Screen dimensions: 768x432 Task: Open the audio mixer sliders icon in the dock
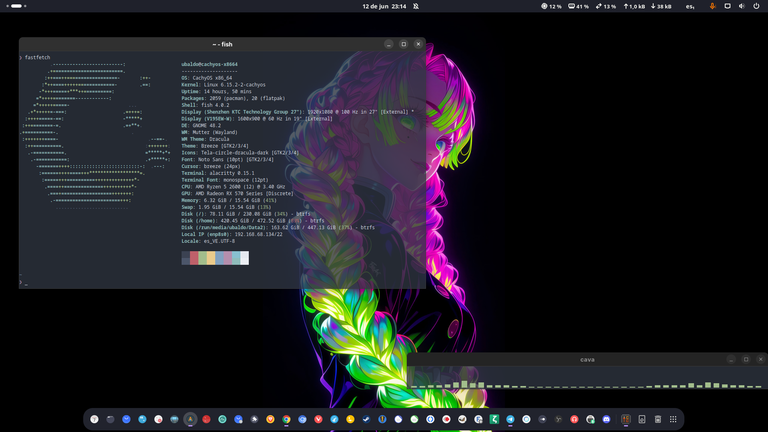pos(626,419)
